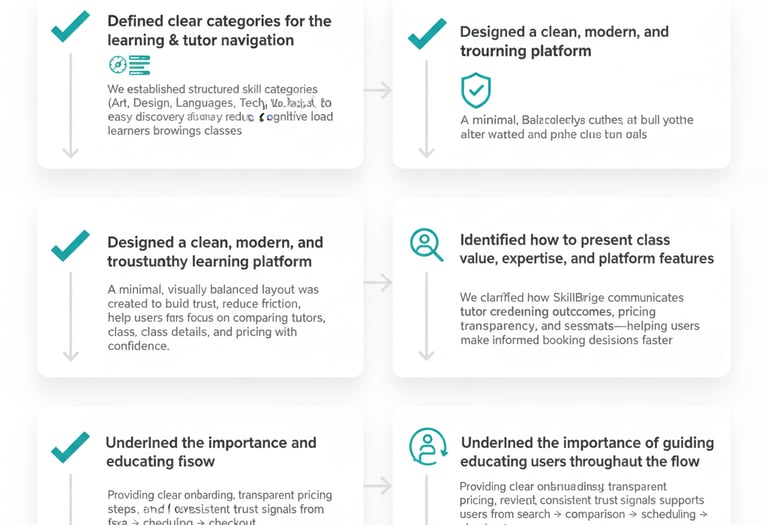Screen dimensions: 768x525
Task: Click the teal checkmark in the 'trourning platform' card
Action: point(427,34)
